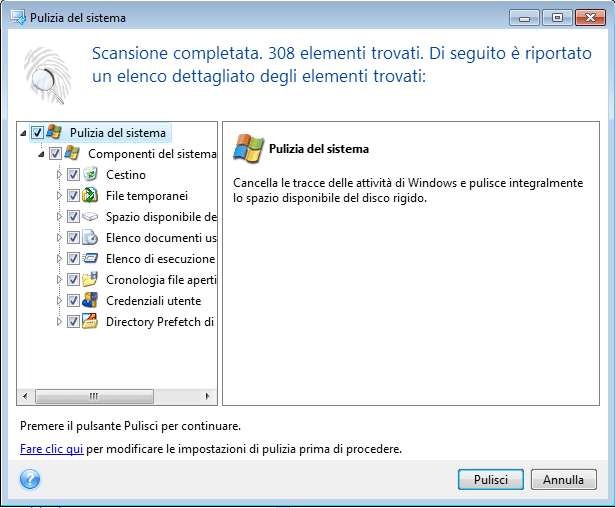
Task: Open help via the question mark icon
Action: click(x=28, y=479)
